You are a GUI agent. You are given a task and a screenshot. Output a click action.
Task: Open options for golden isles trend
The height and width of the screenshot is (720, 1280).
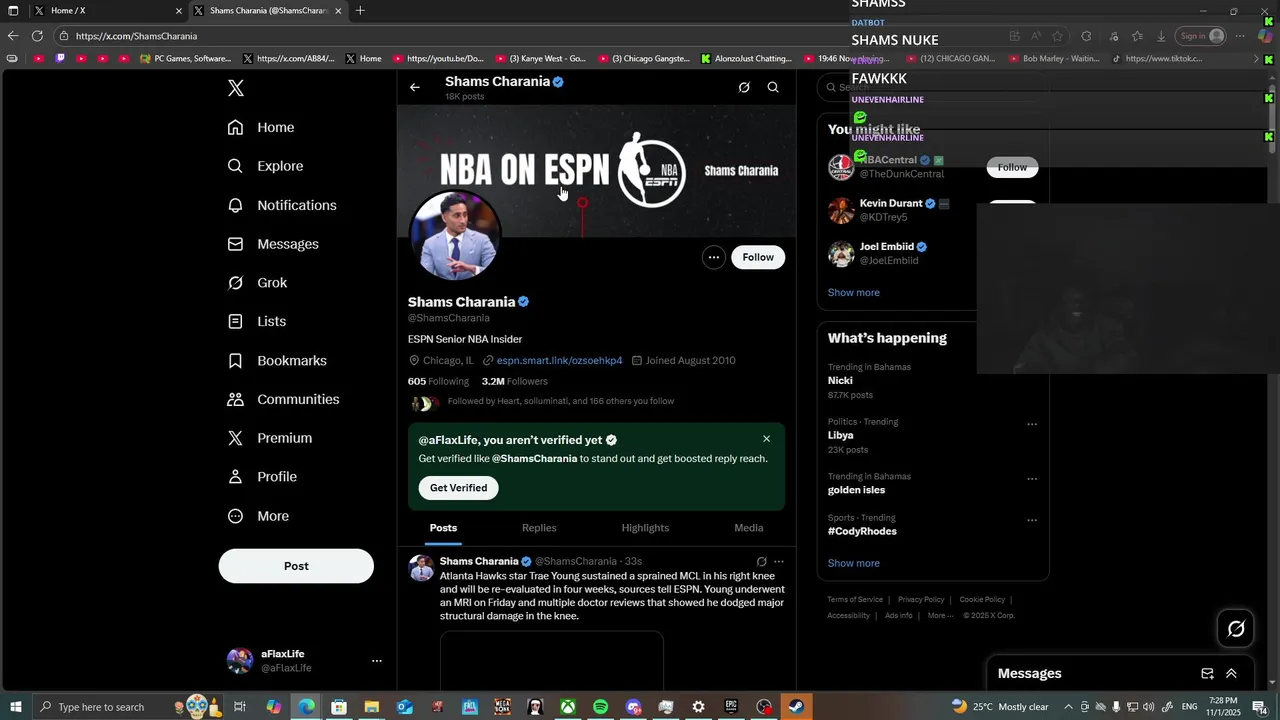pos(1032,479)
